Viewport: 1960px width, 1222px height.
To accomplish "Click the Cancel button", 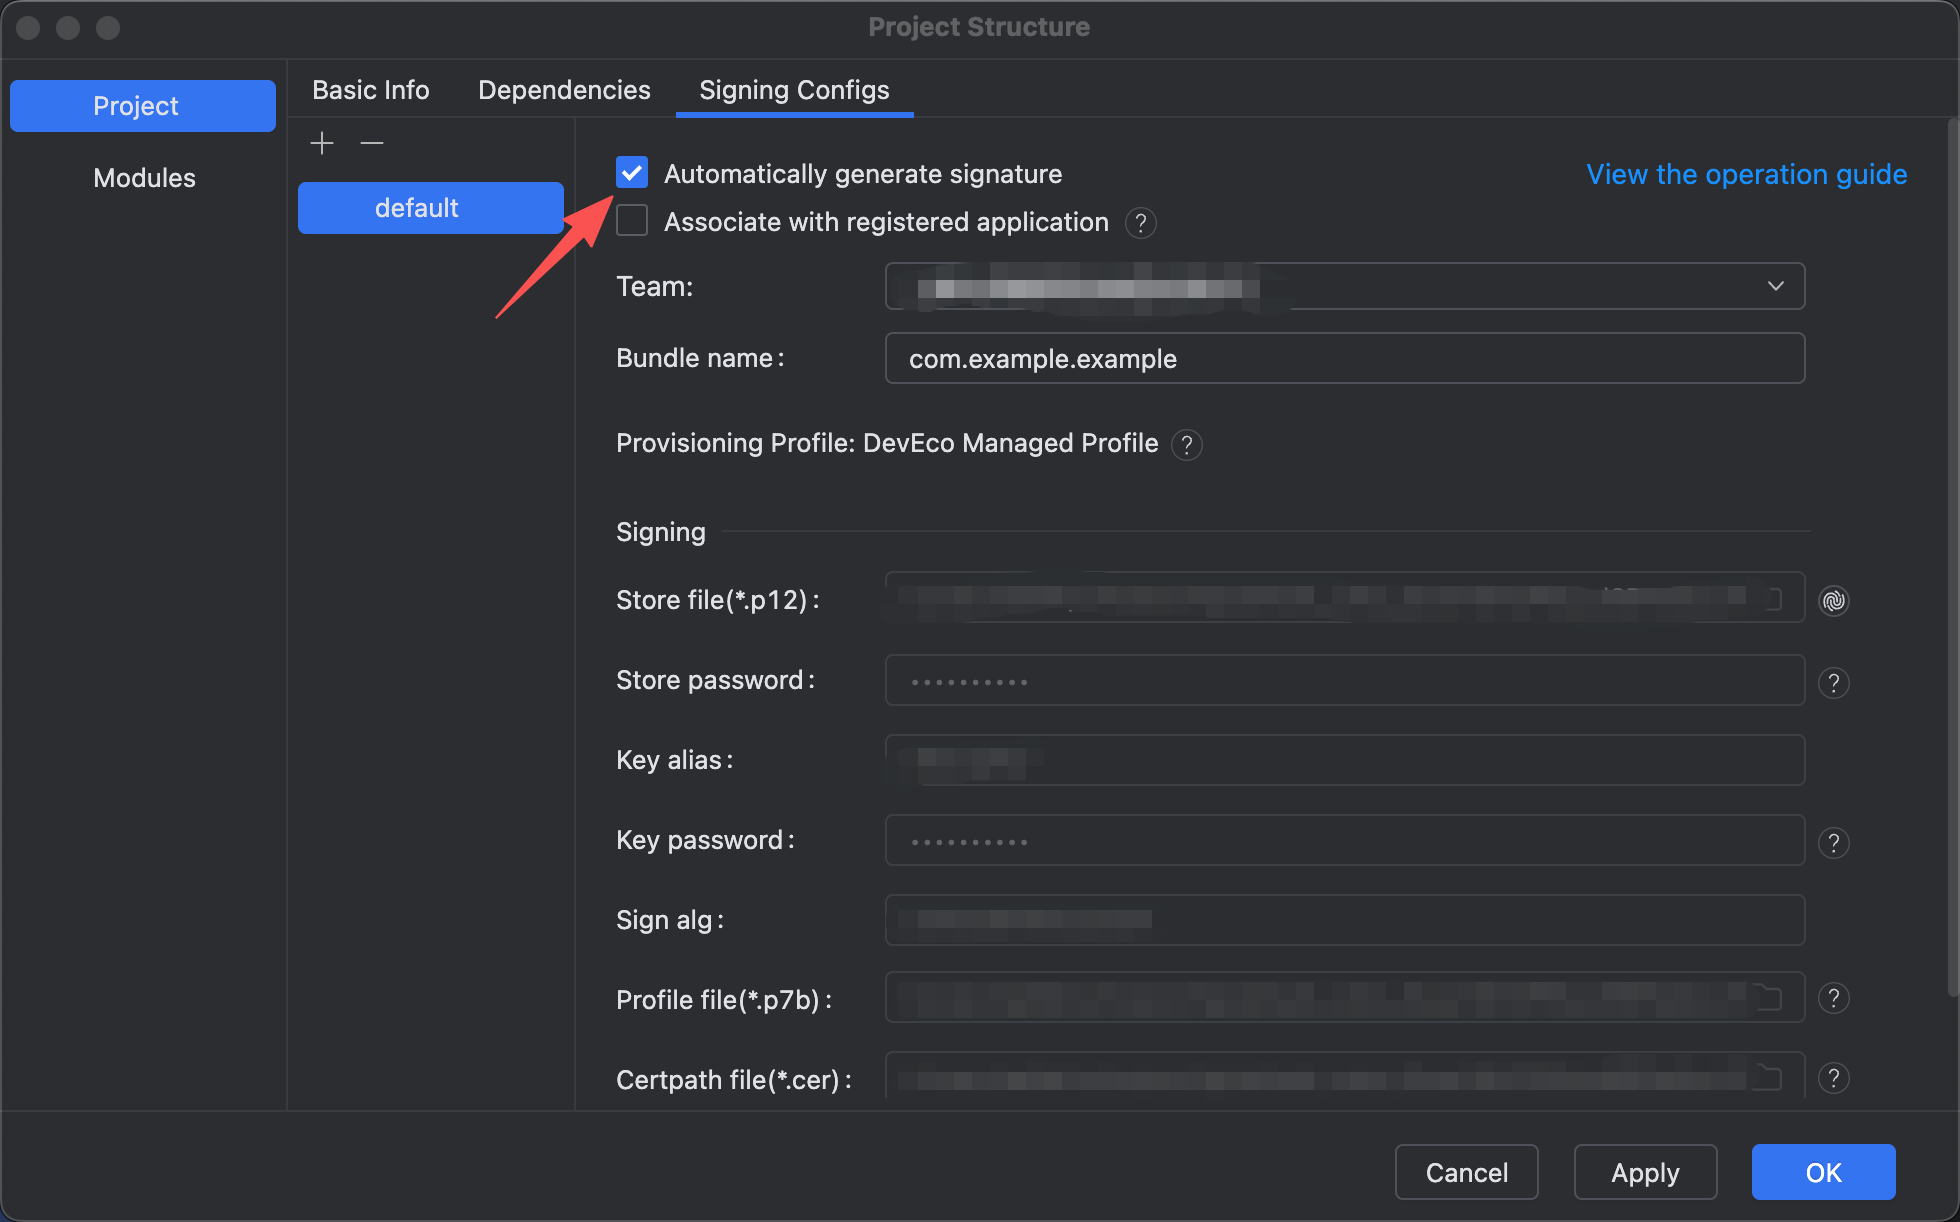I will [x=1466, y=1172].
